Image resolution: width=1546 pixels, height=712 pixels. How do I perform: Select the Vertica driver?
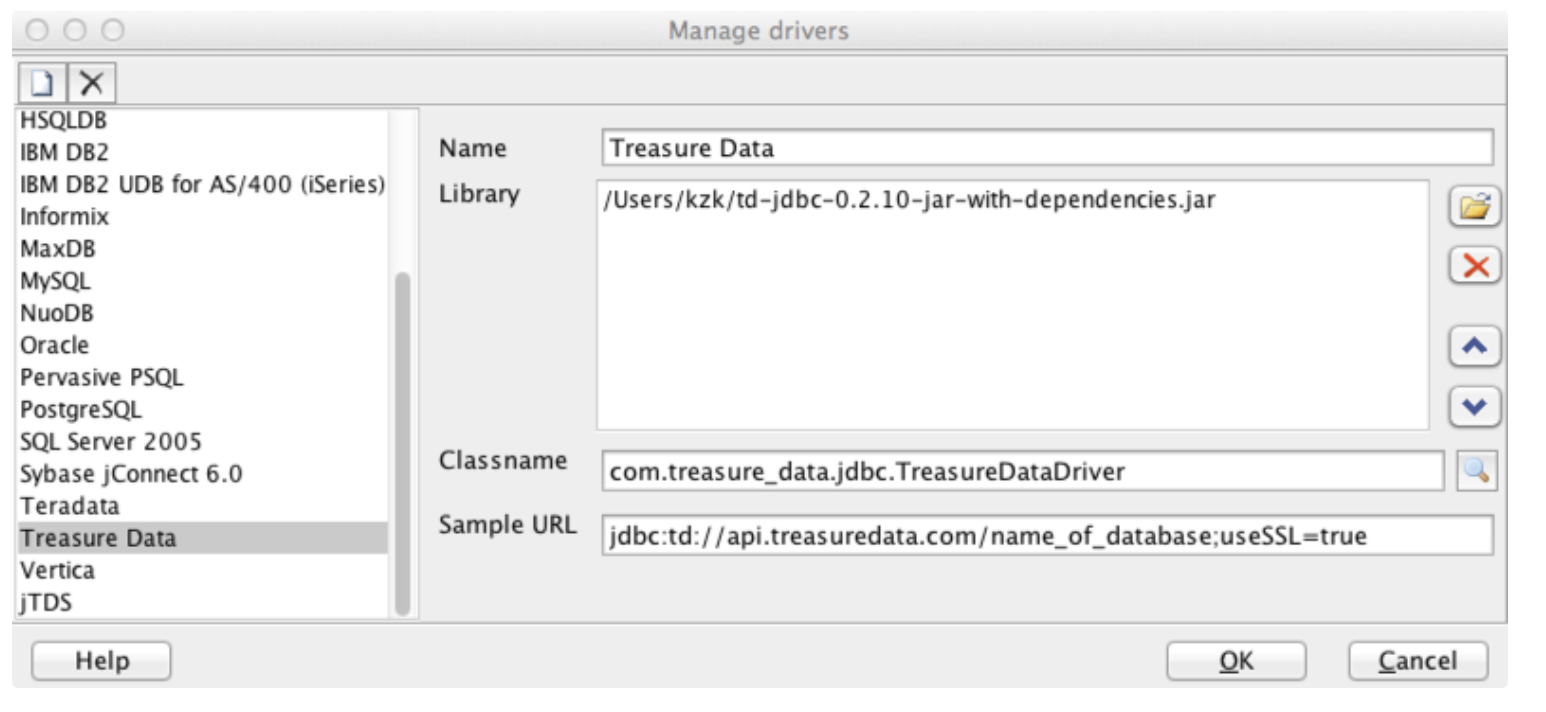point(58,570)
